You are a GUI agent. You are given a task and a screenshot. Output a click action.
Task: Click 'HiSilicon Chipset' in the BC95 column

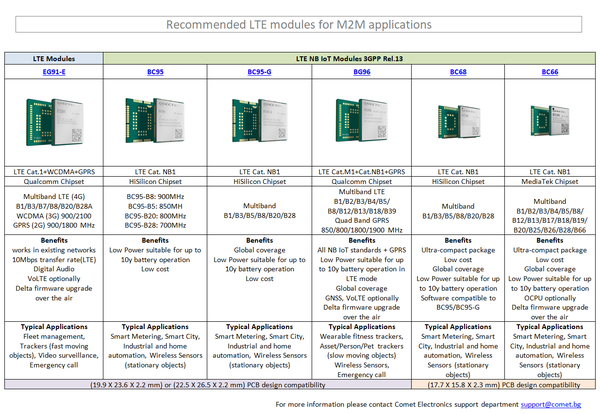coord(155,181)
